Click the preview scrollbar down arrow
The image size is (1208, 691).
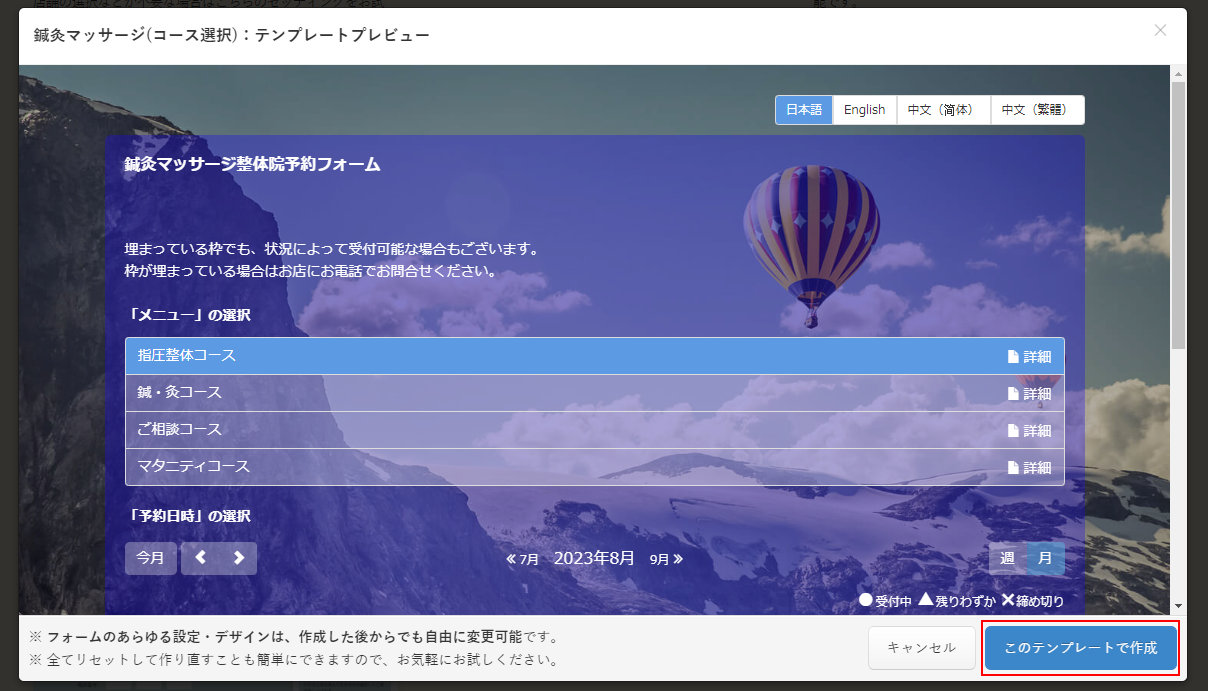click(x=1178, y=606)
